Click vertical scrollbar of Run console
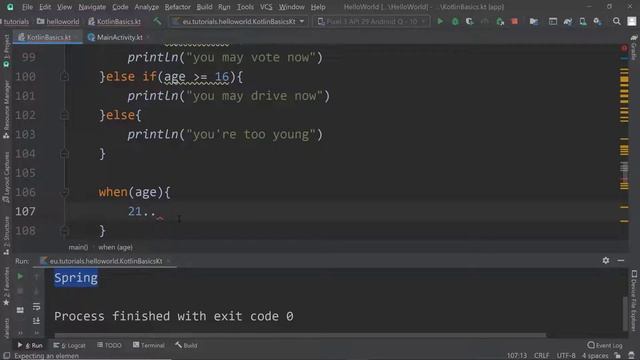 pyautogui.click(x=624, y=313)
